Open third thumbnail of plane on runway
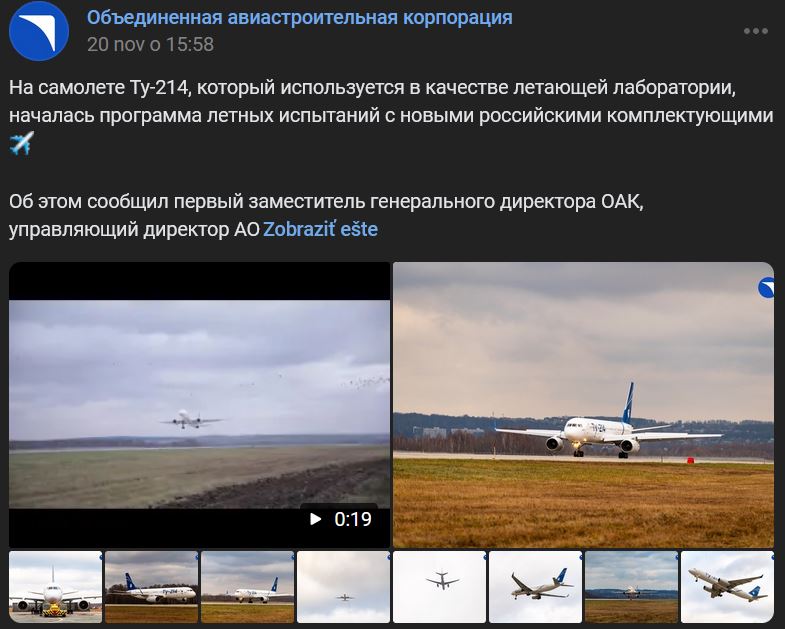The width and height of the screenshot is (785, 629). pos(247,587)
